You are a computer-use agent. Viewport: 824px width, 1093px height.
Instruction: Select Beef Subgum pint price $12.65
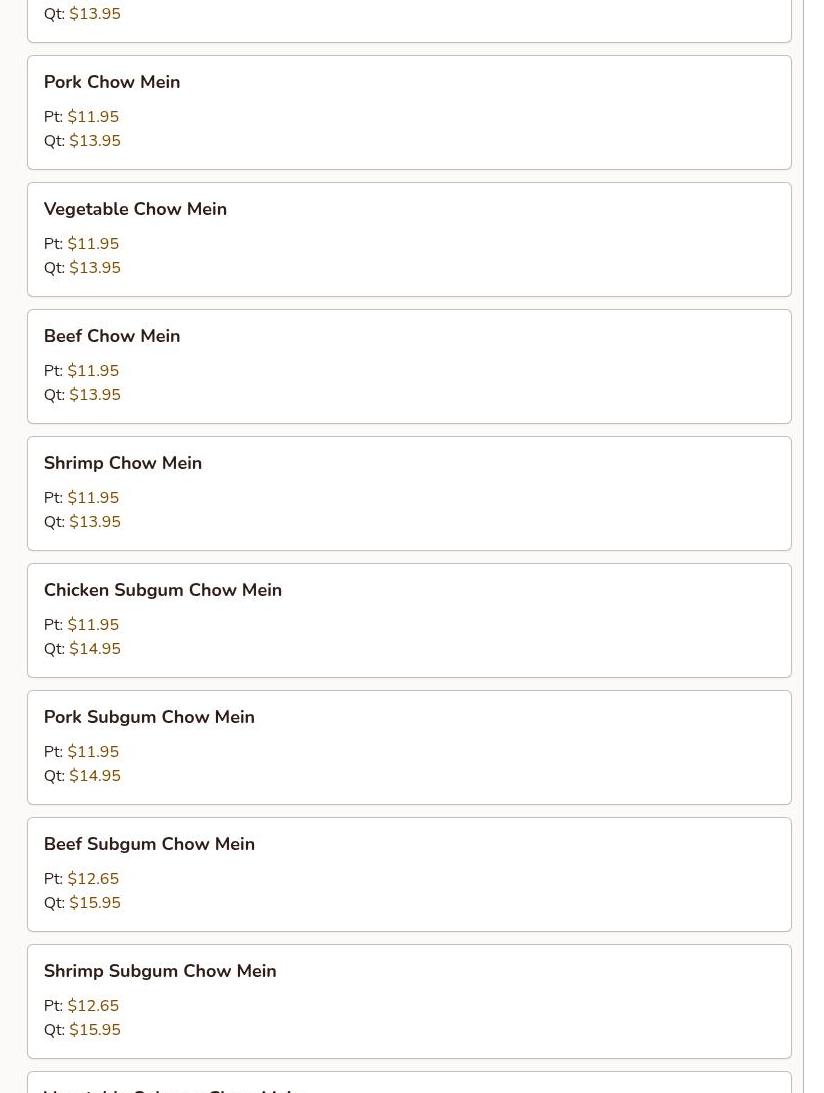(x=93, y=878)
